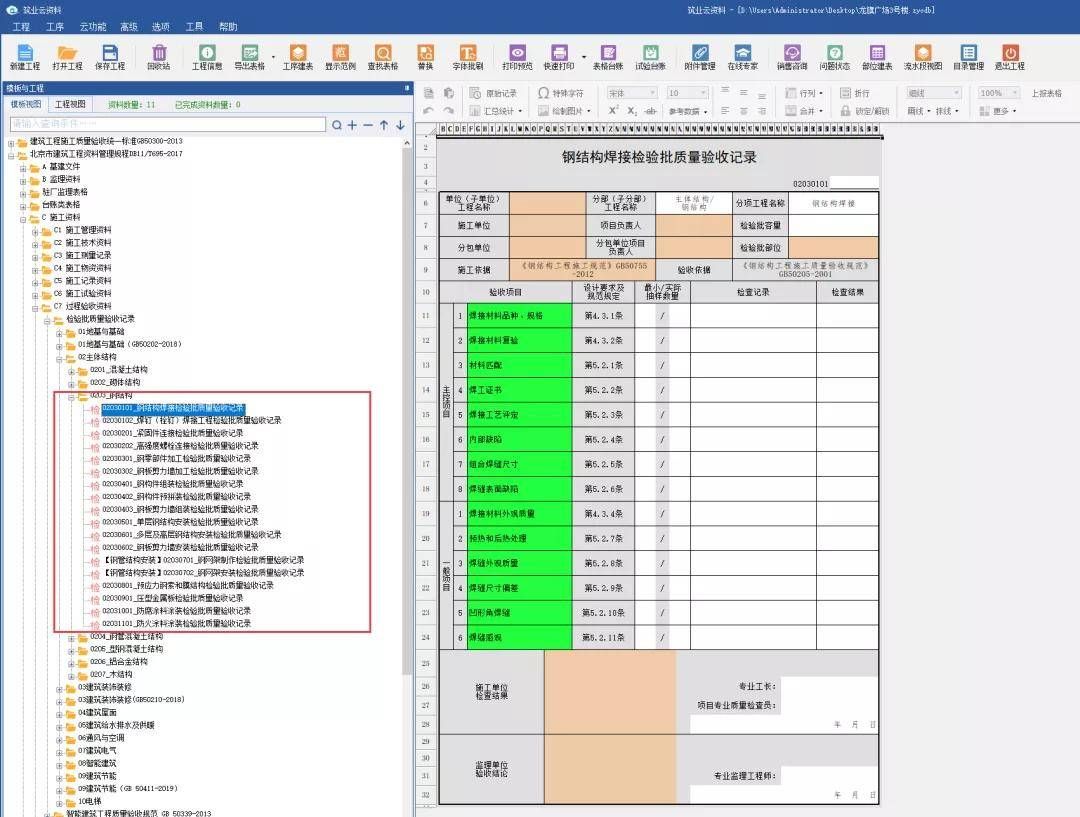Open a project with 打开工程
Viewport: 1080px width, 817px height.
coord(67,56)
